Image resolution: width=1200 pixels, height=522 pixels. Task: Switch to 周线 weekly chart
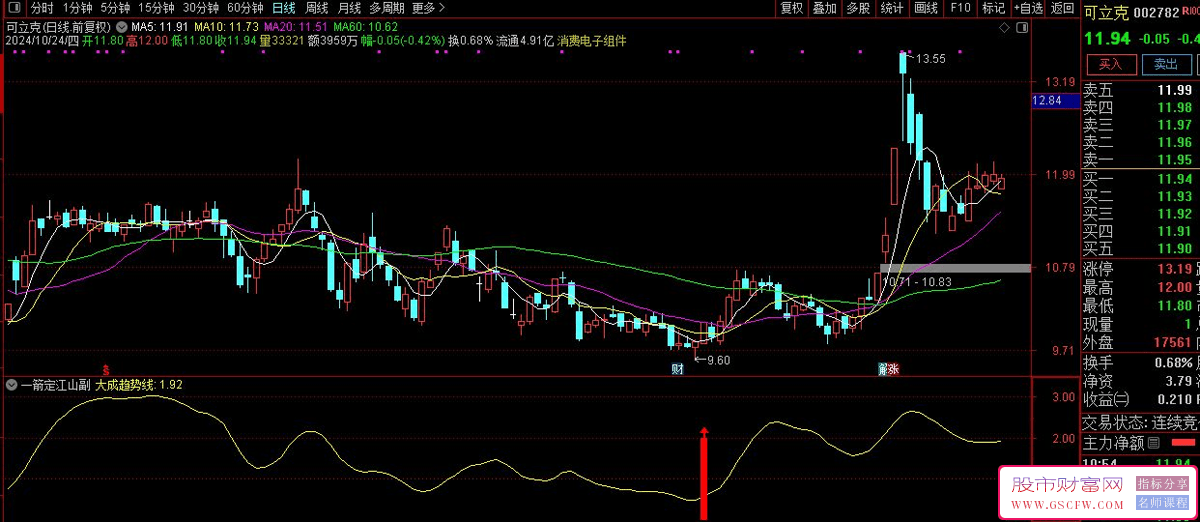click(316, 8)
